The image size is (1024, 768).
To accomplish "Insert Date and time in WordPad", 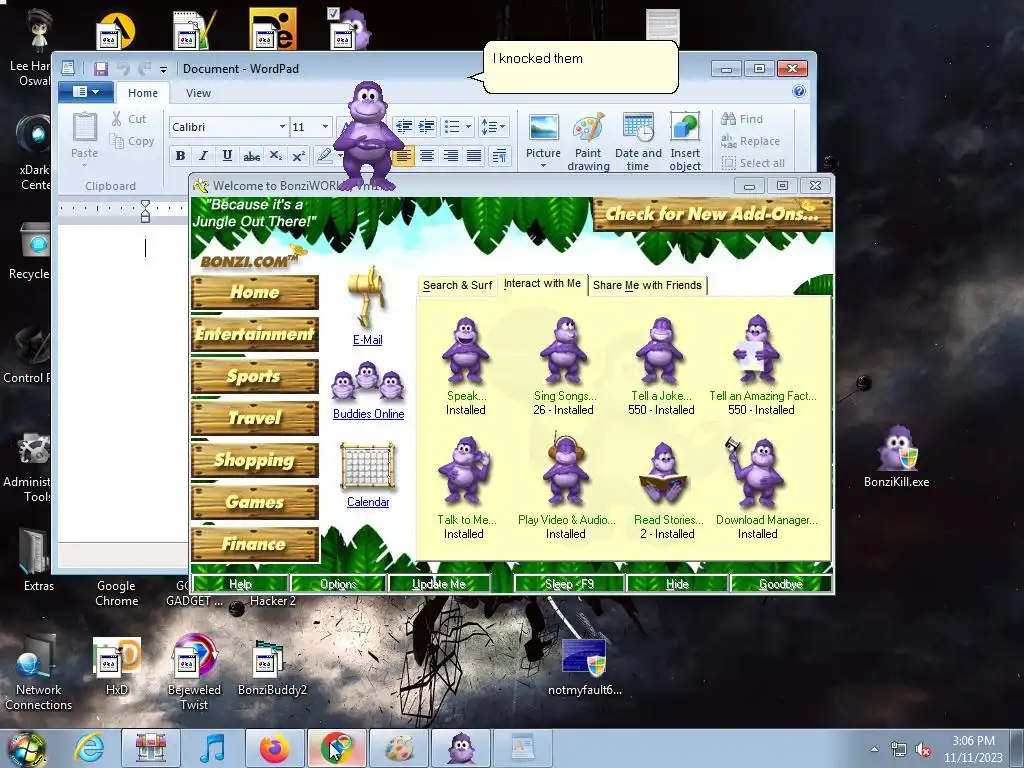I will [x=638, y=142].
